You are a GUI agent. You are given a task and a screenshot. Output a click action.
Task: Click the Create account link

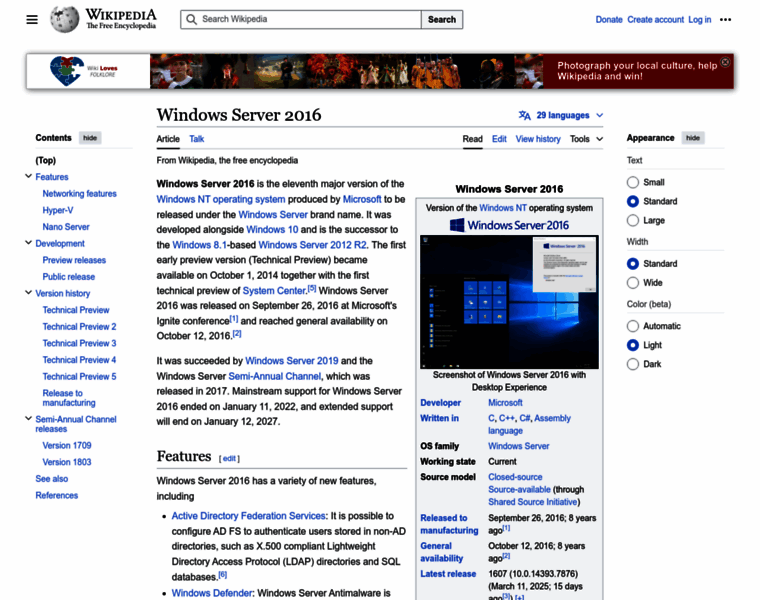coord(655,19)
